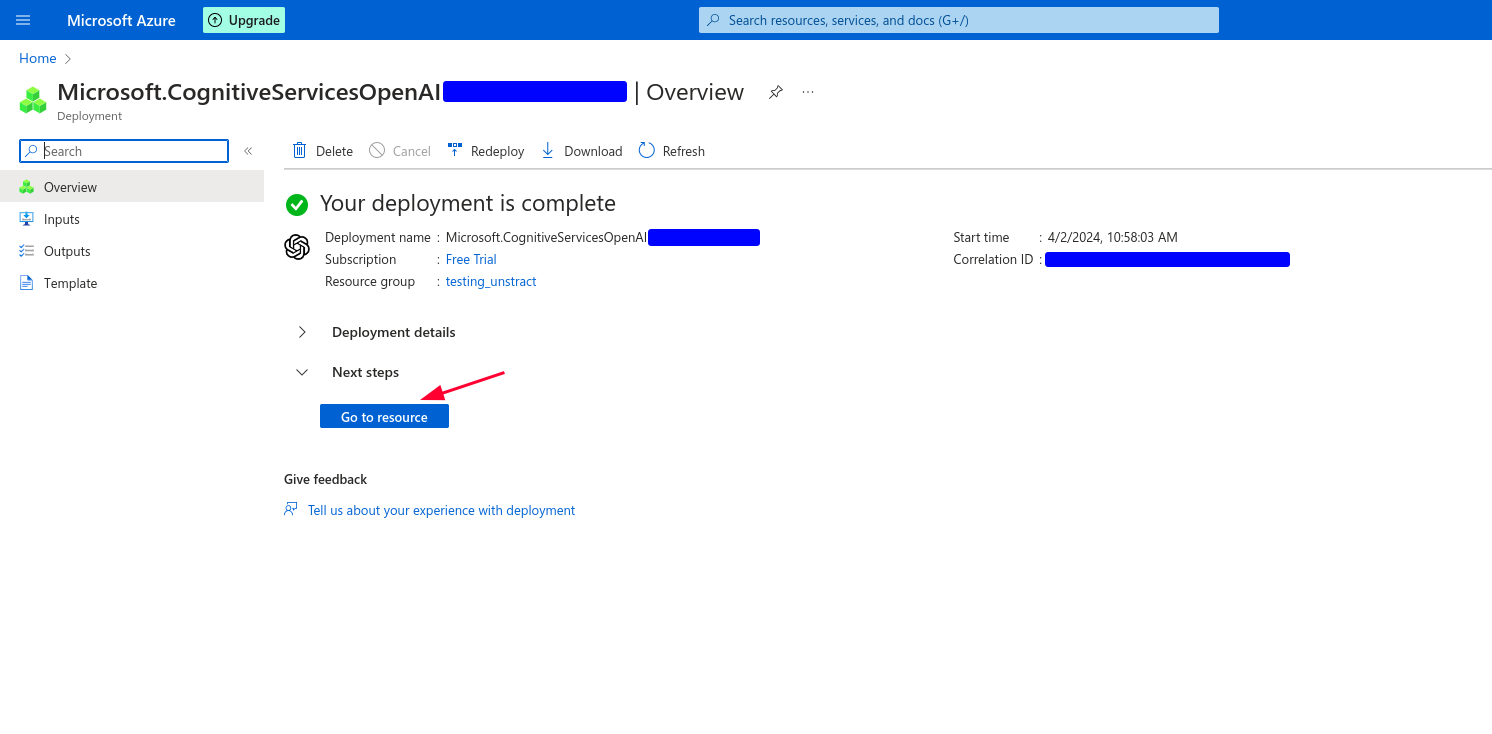Click the Give feedback heading
The height and width of the screenshot is (734, 1492).
point(325,479)
